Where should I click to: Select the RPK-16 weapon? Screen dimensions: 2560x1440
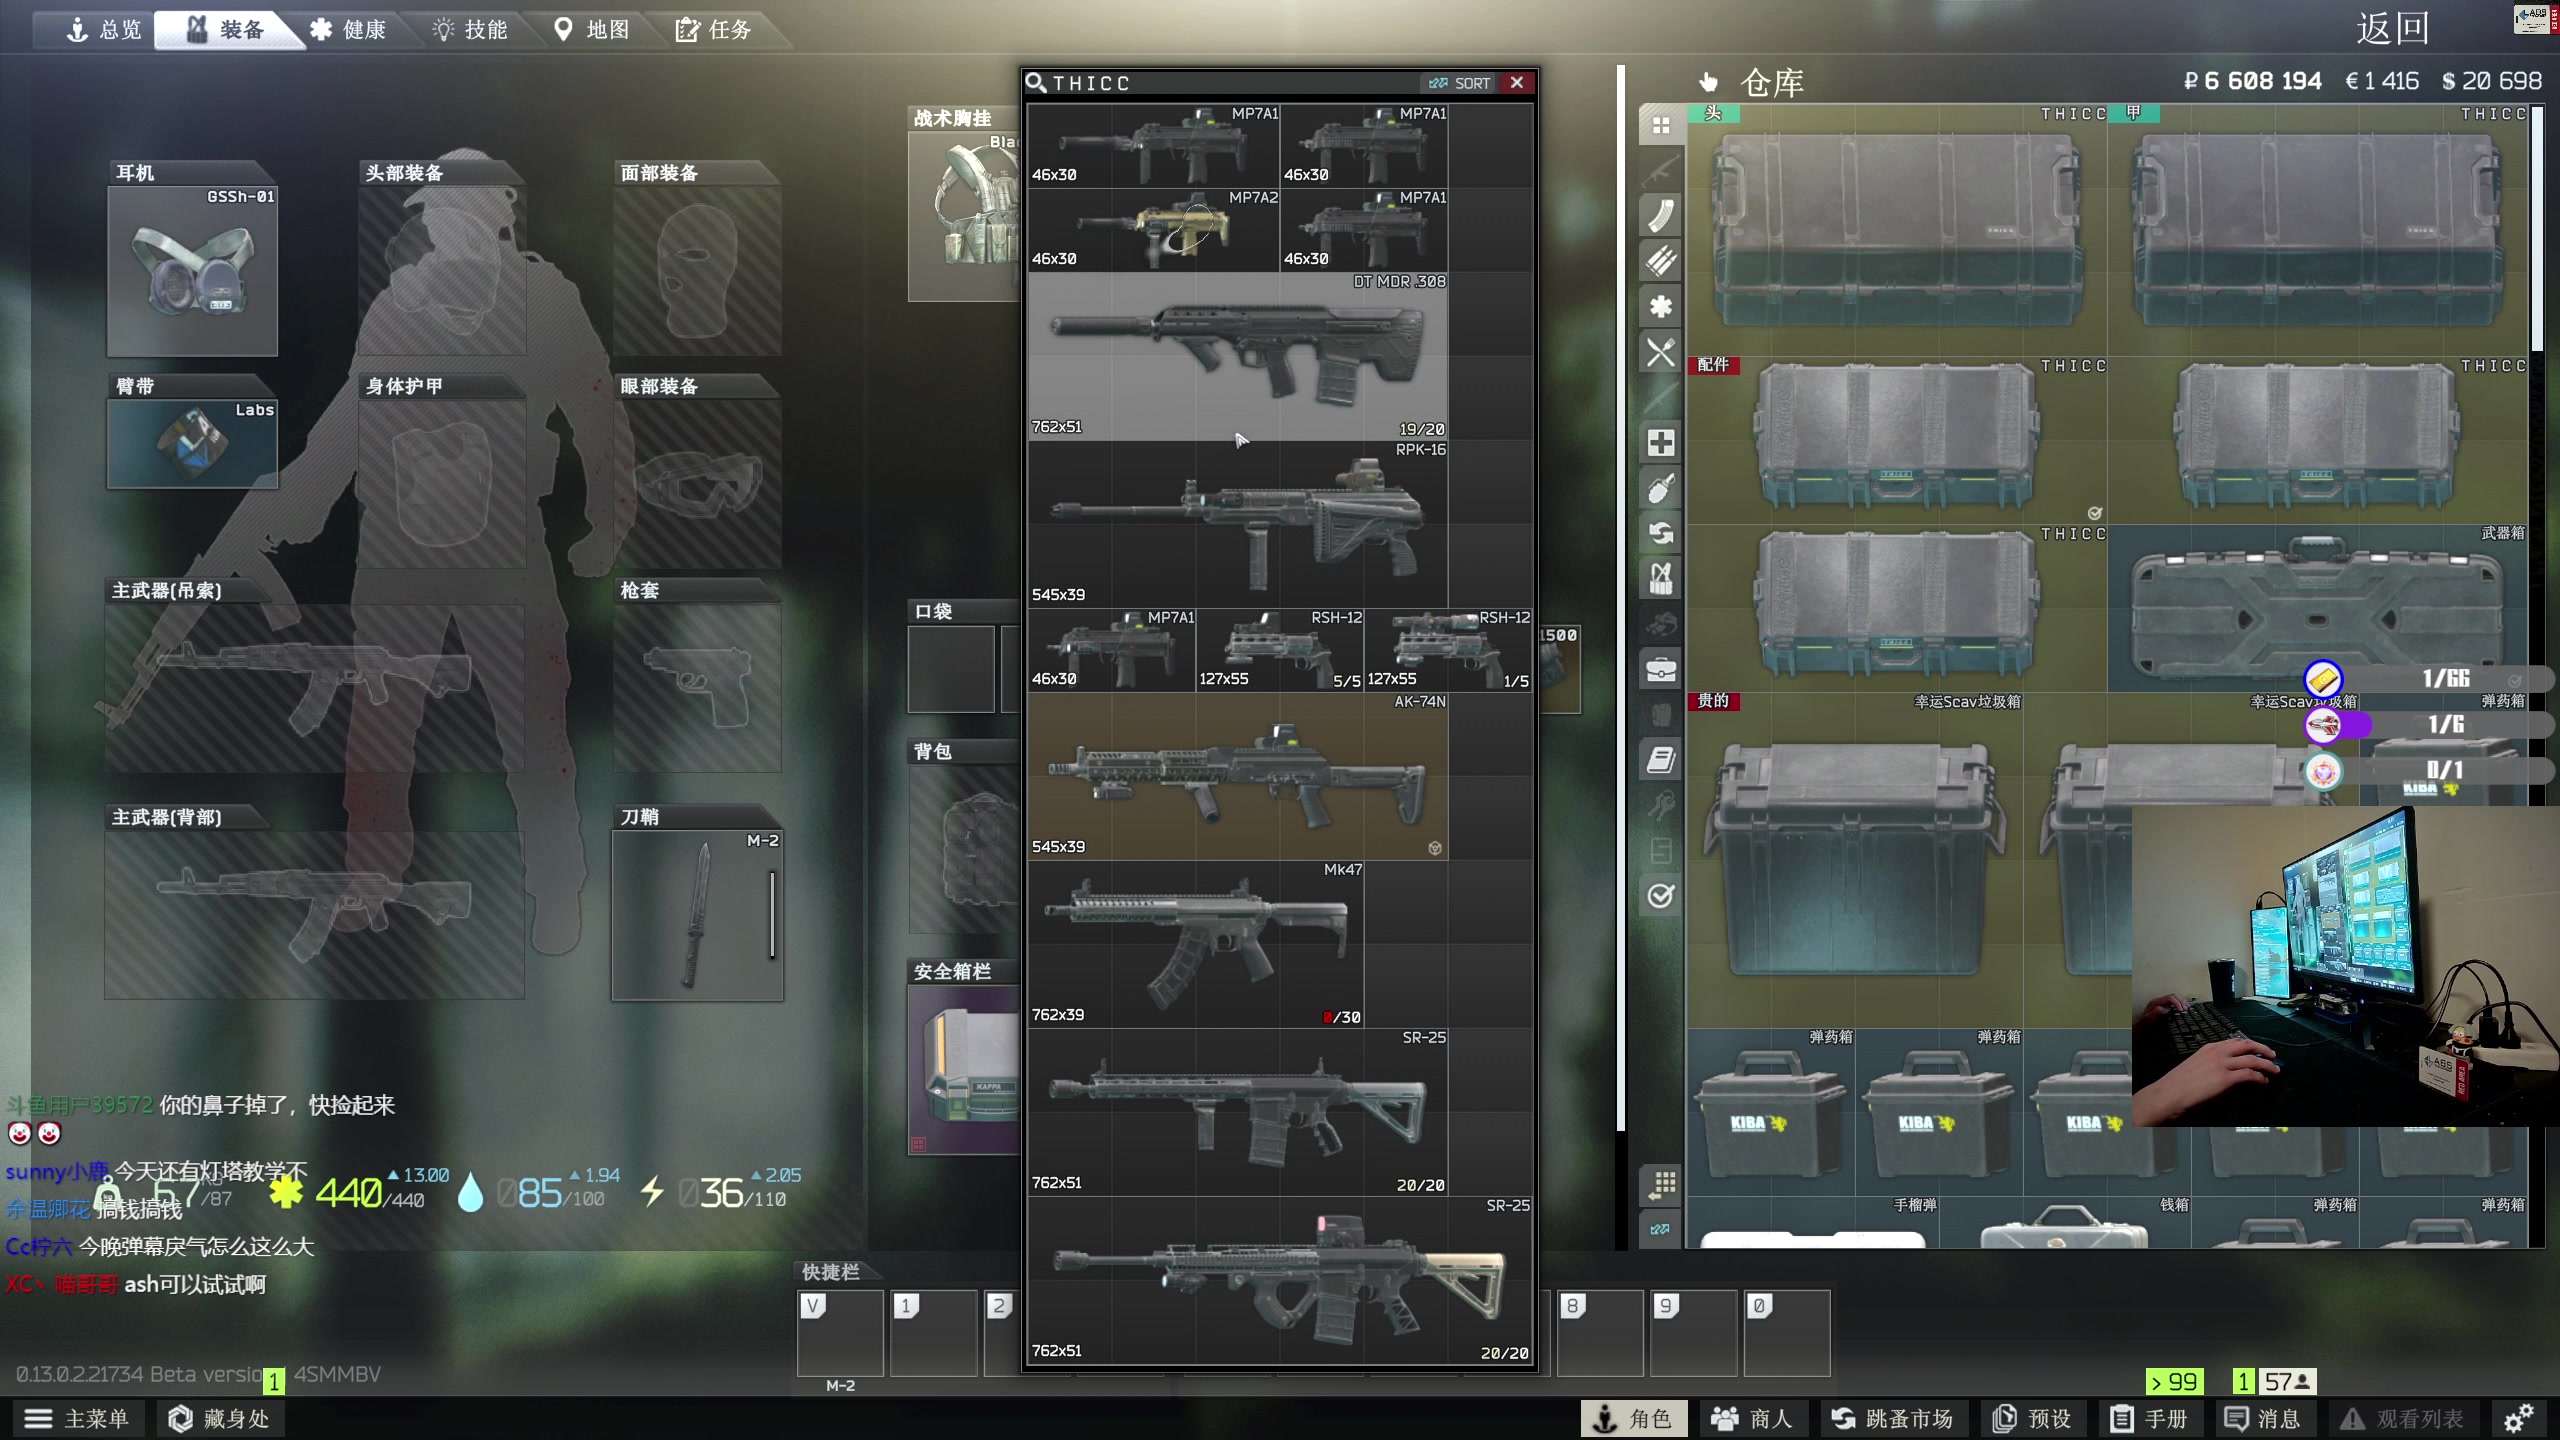(x=1238, y=524)
